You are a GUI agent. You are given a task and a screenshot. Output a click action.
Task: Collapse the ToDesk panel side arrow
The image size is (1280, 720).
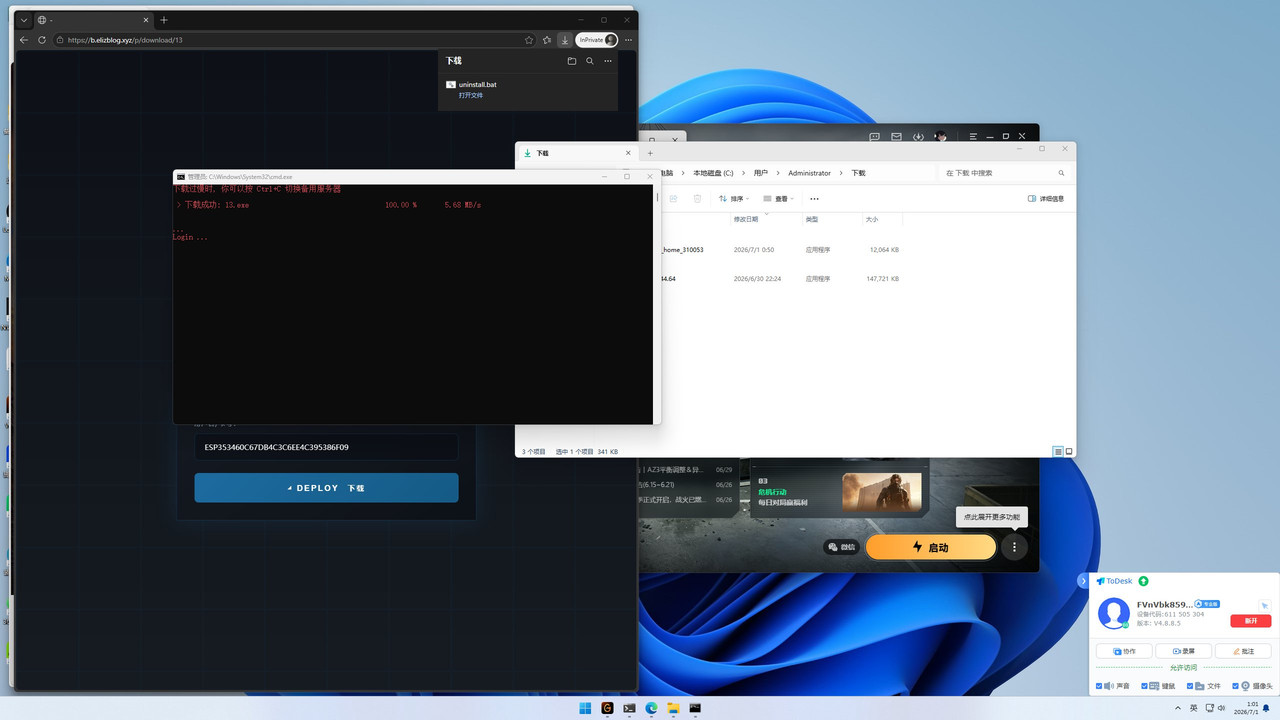(1083, 581)
